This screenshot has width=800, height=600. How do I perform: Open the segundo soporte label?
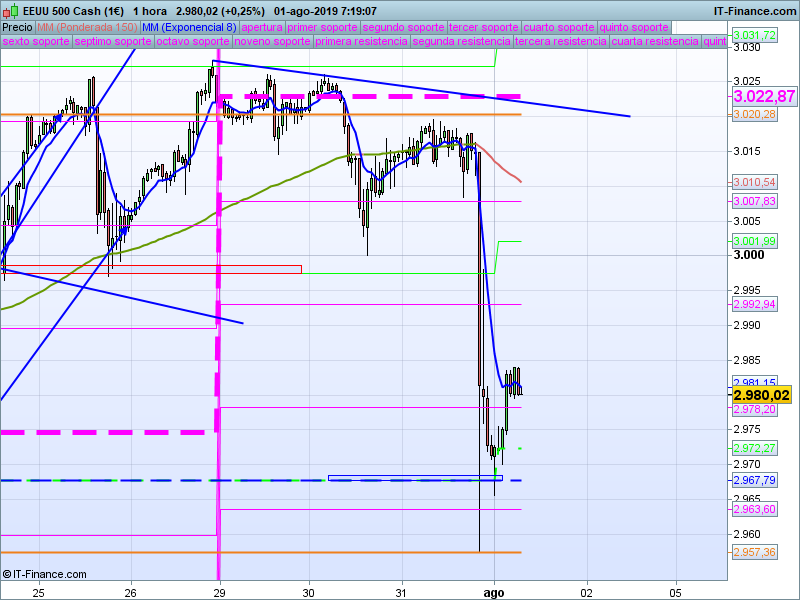403,28
